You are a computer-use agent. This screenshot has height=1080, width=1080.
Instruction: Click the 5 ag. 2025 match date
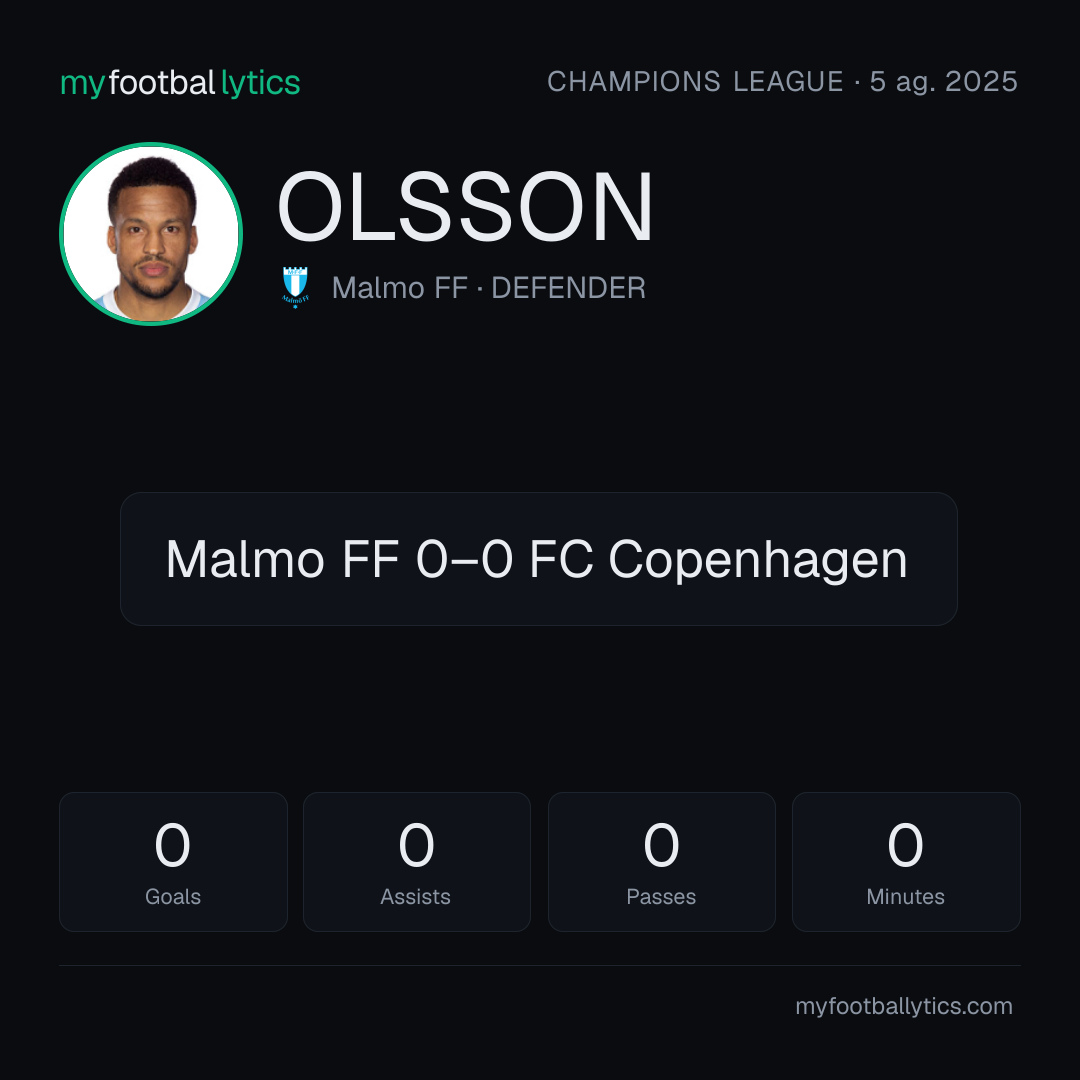point(943,82)
